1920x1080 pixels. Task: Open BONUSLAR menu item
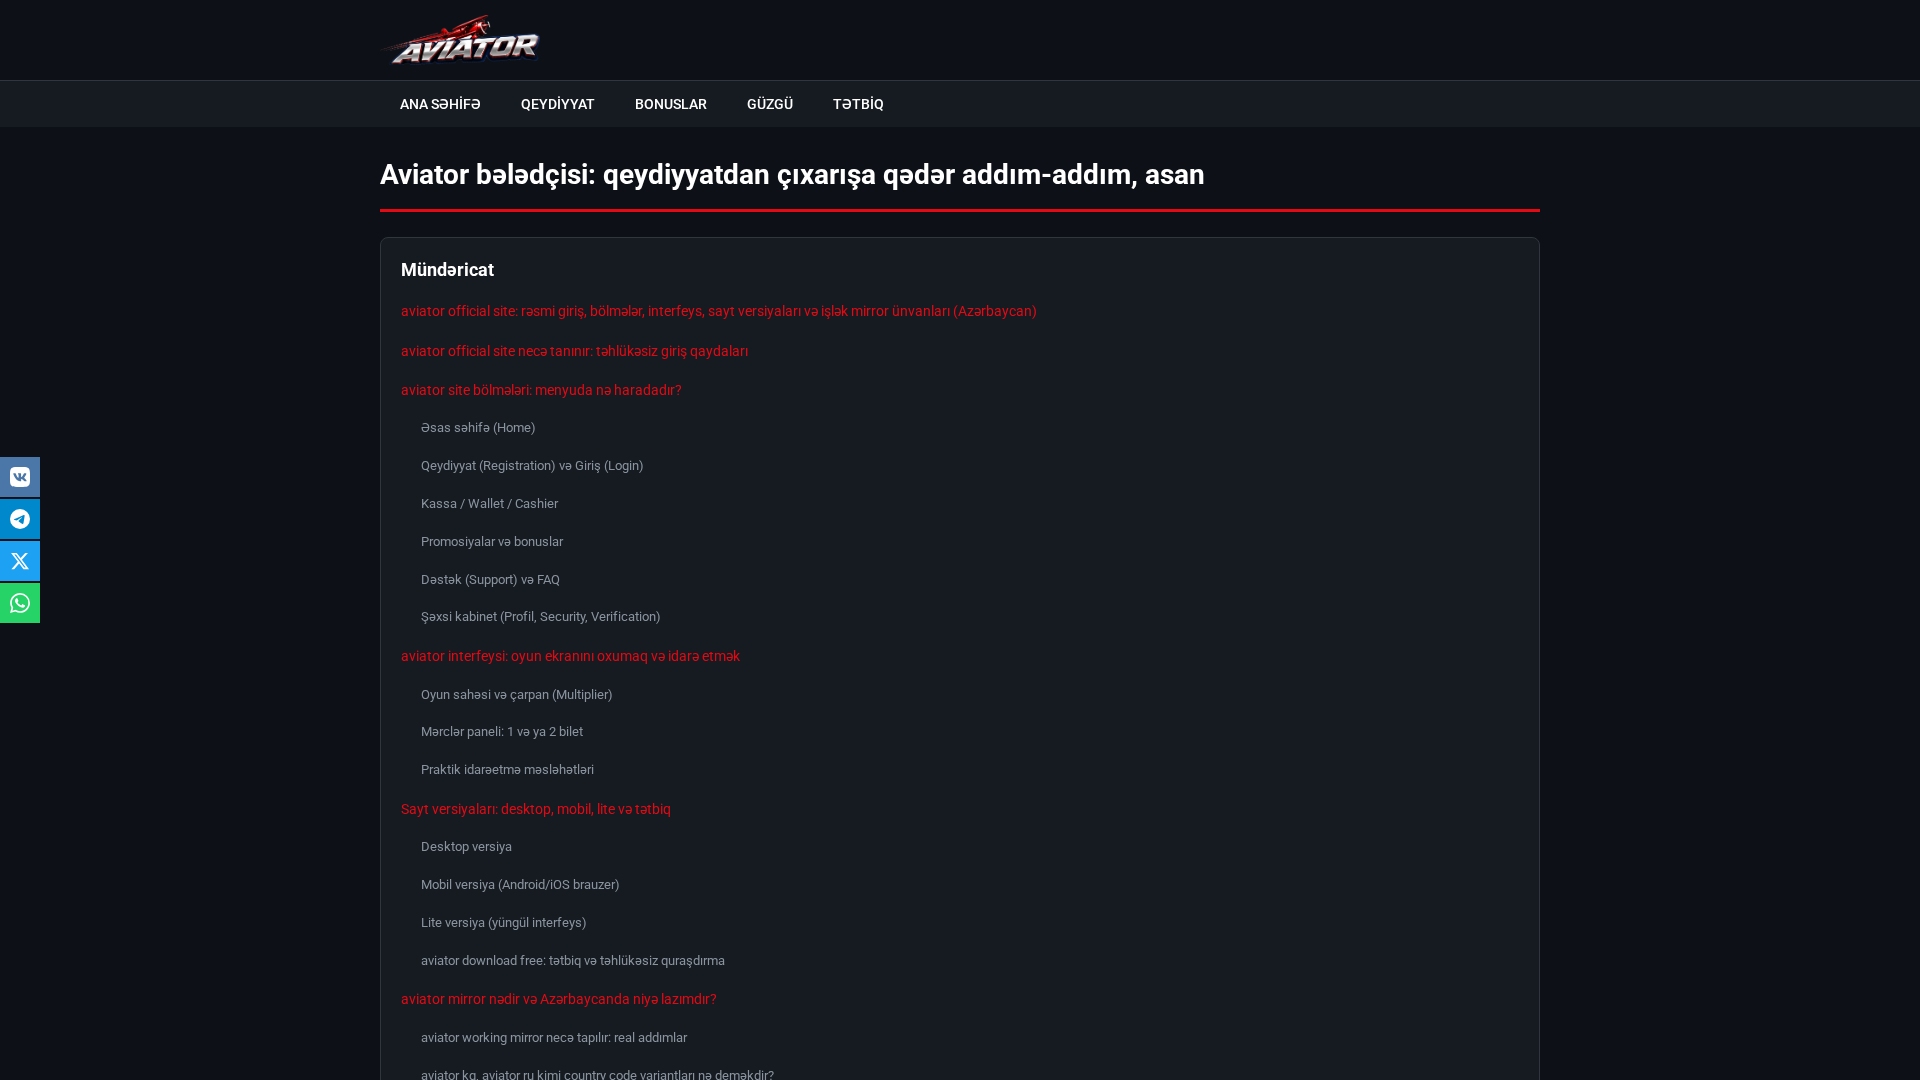tap(671, 104)
